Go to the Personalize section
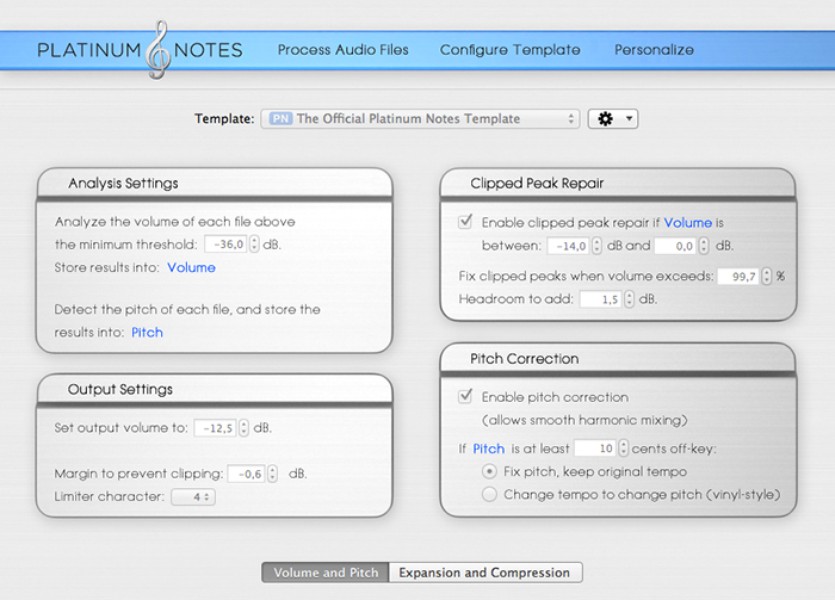The height and width of the screenshot is (600, 835). pos(654,49)
